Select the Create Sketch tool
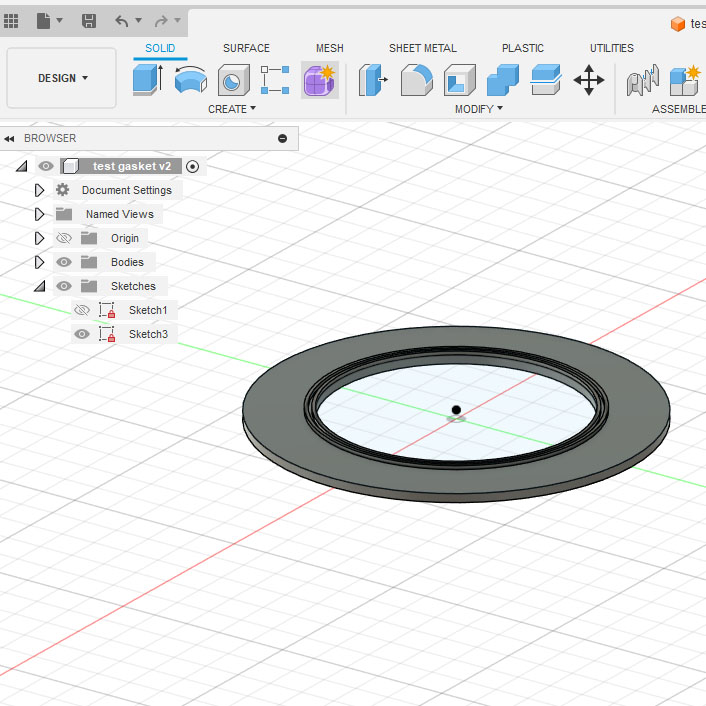This screenshot has width=706, height=706. pyautogui.click(x=275, y=80)
